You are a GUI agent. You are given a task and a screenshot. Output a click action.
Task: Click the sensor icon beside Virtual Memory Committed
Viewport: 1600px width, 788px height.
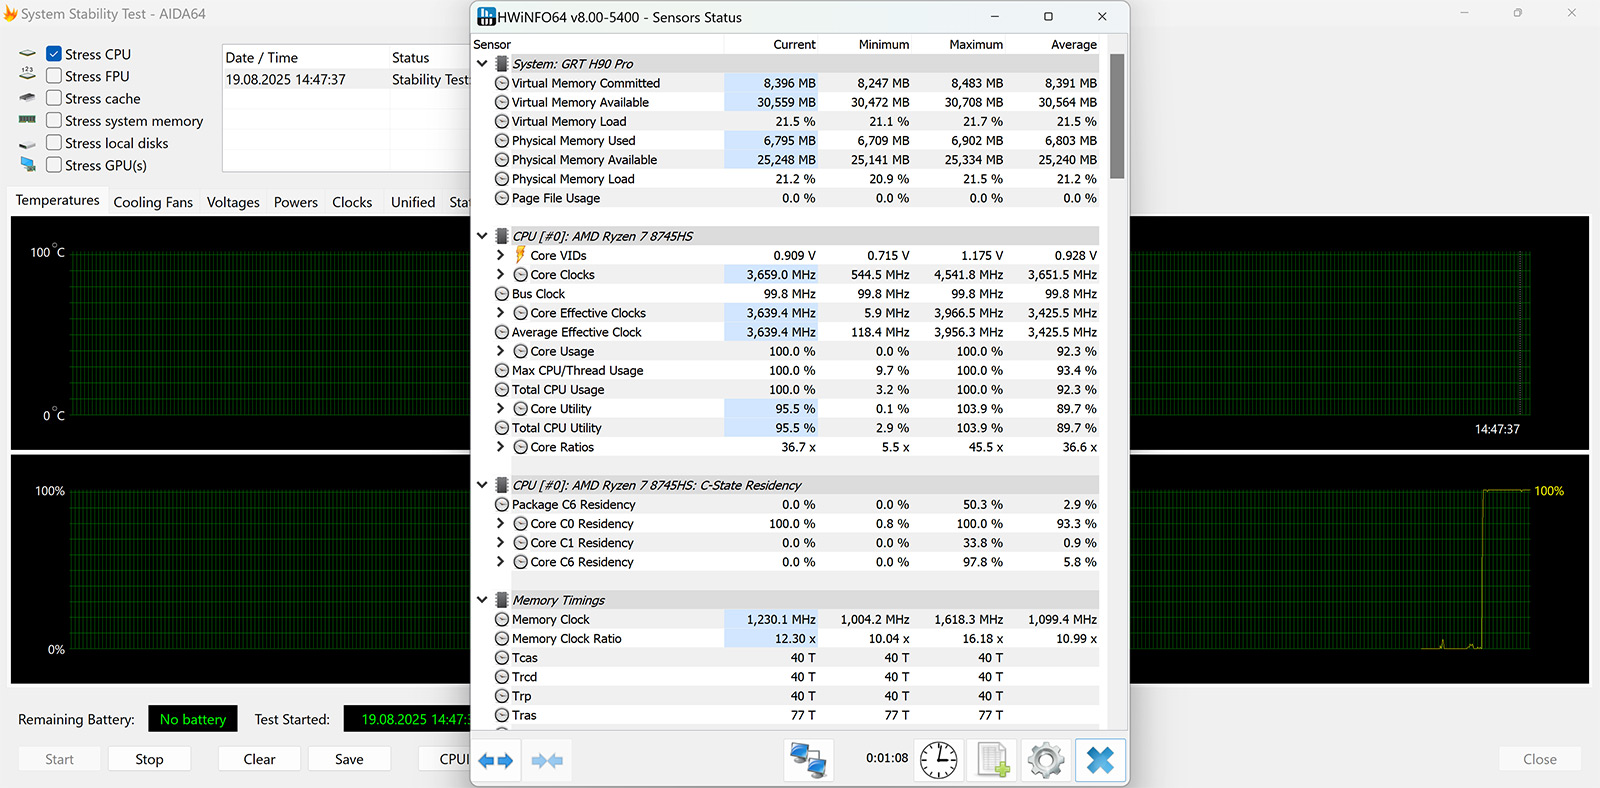coord(502,83)
